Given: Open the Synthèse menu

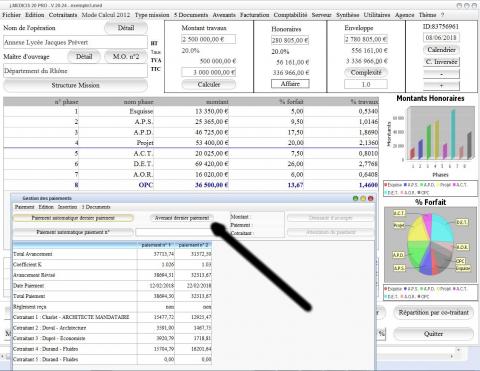Looking at the screenshot, I should (348, 15).
